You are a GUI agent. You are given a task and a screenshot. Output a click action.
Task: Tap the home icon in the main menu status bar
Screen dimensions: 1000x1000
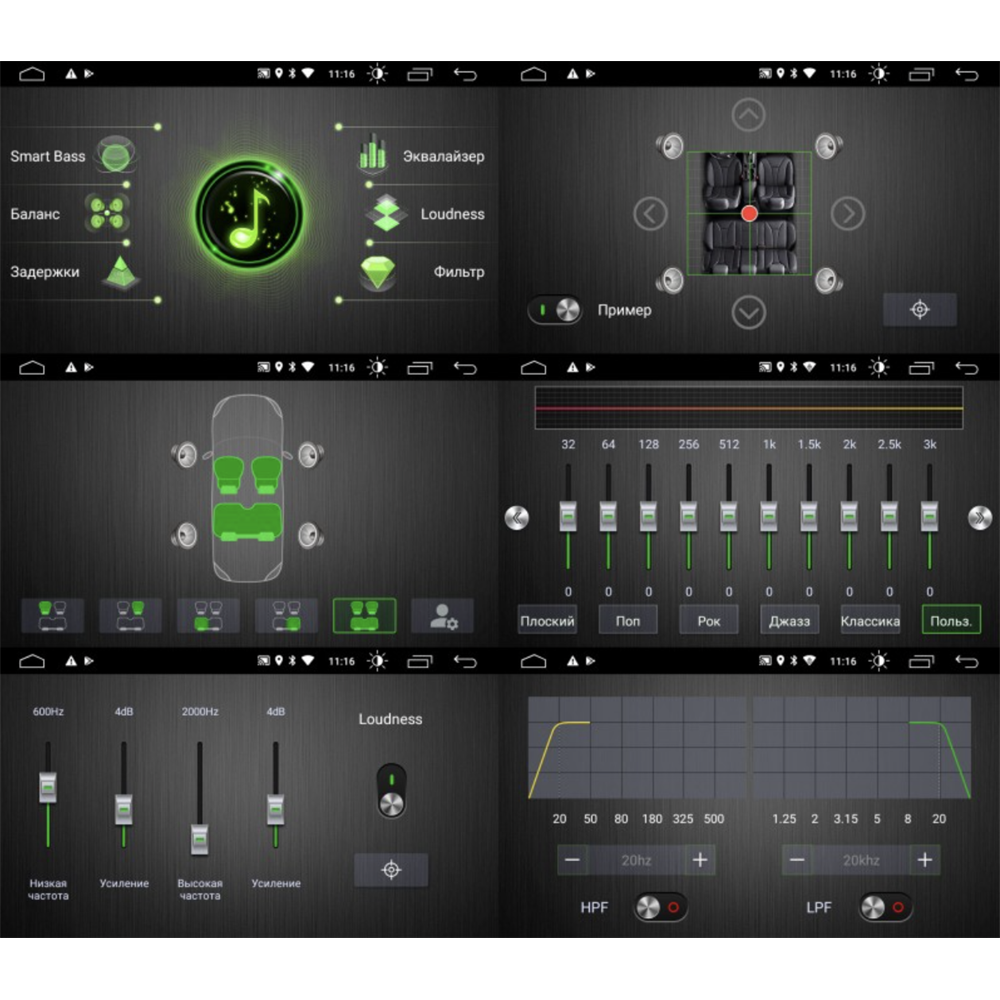click(x=32, y=74)
